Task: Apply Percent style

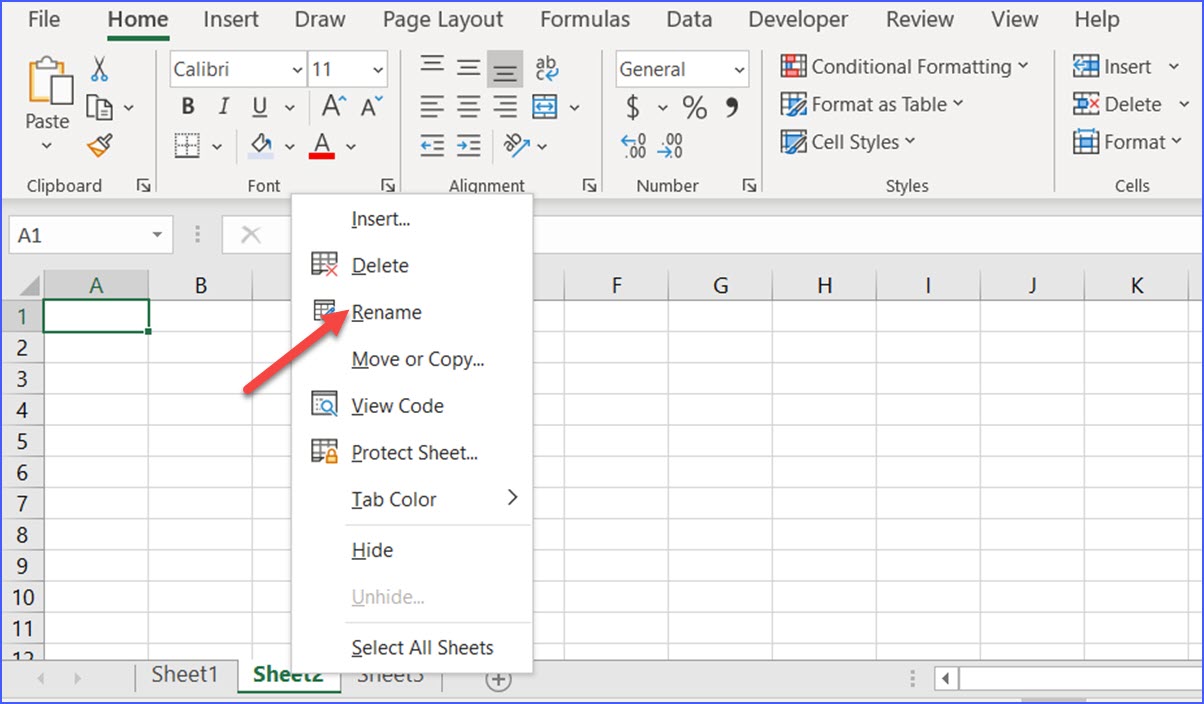Action: (694, 107)
